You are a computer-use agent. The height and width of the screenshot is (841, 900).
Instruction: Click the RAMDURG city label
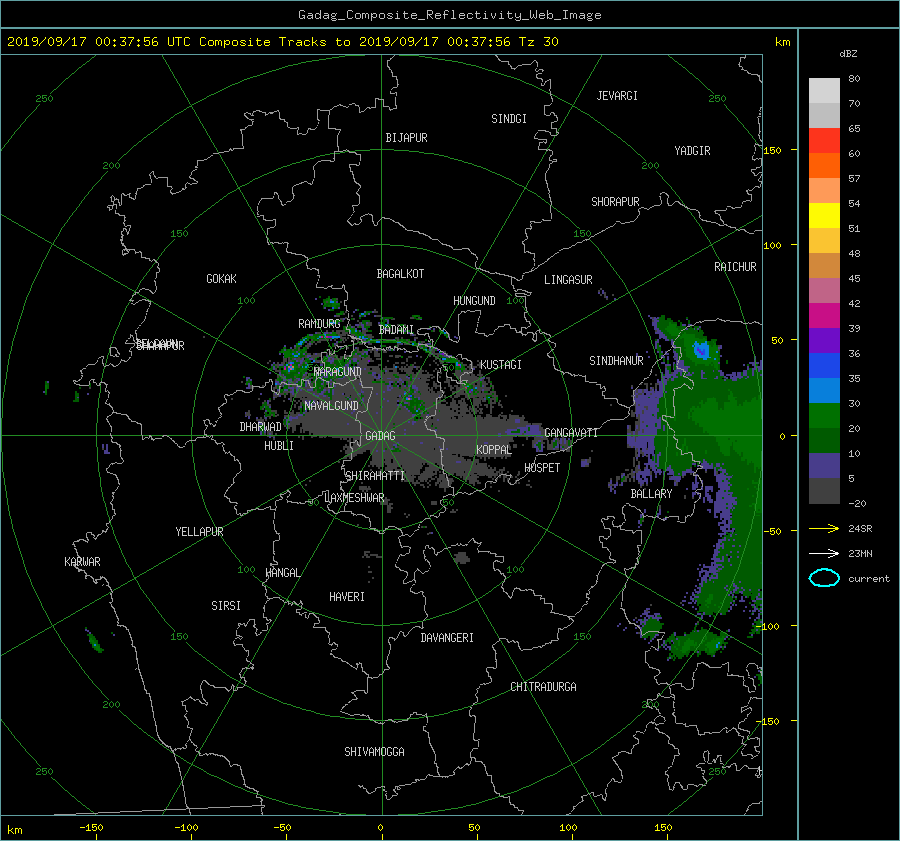[x=319, y=324]
